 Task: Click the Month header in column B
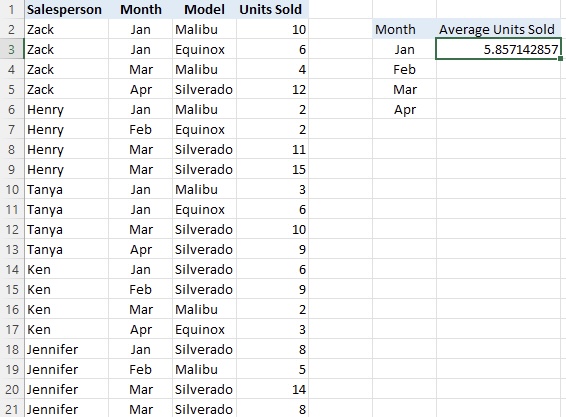click(140, 9)
